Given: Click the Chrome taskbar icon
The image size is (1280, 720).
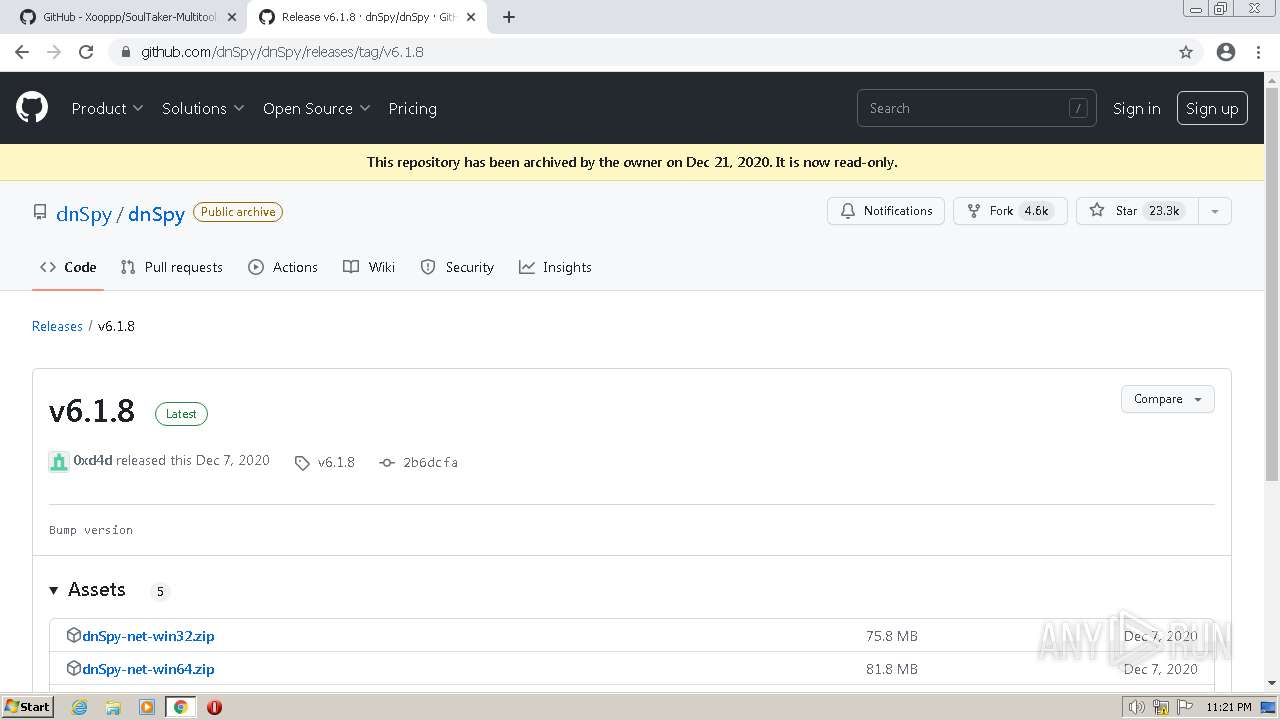Looking at the screenshot, I should 181,707.
